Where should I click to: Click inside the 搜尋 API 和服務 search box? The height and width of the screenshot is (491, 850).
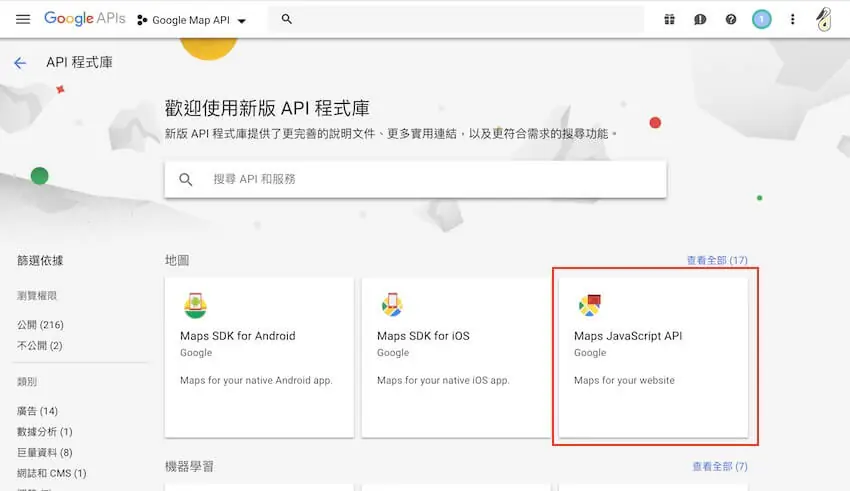click(x=416, y=179)
